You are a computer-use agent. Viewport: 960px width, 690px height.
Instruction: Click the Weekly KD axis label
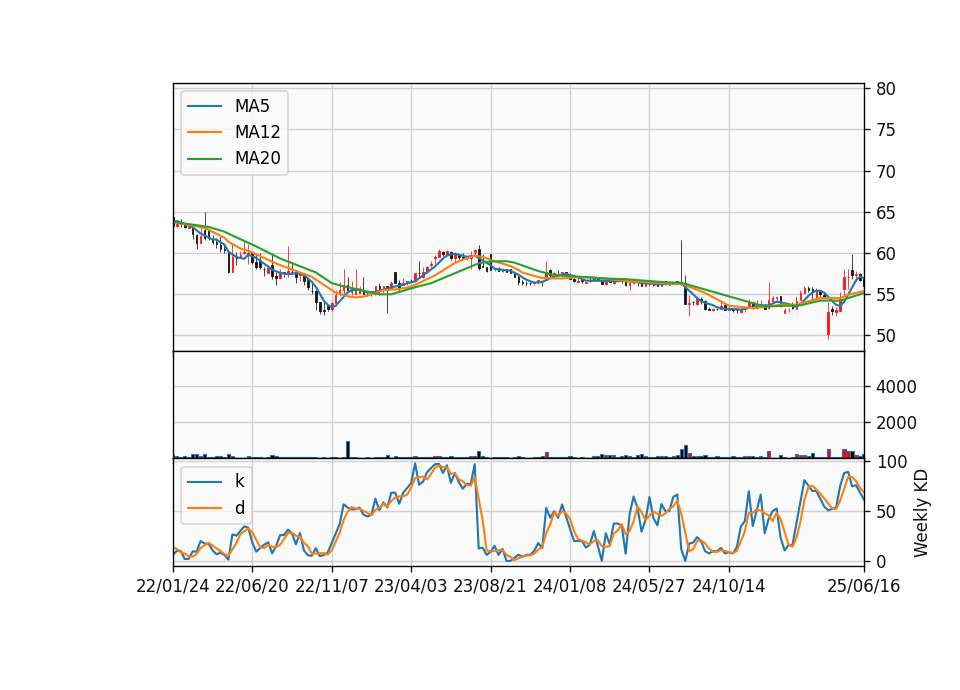click(x=920, y=513)
